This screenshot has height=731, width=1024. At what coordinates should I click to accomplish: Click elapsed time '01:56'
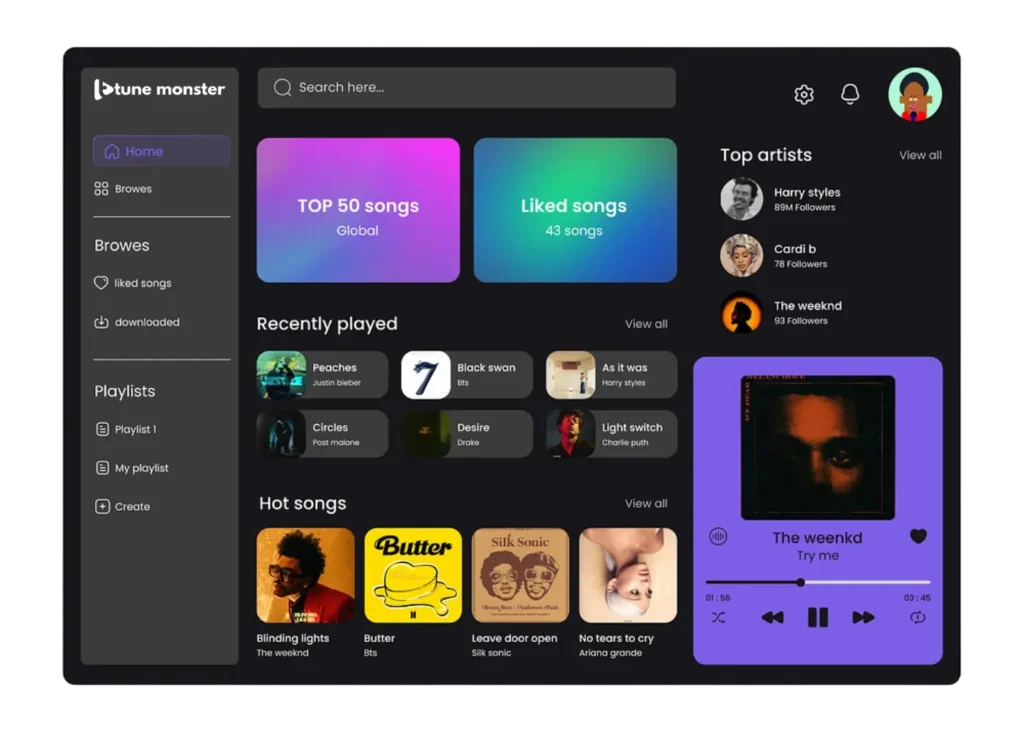click(718, 598)
